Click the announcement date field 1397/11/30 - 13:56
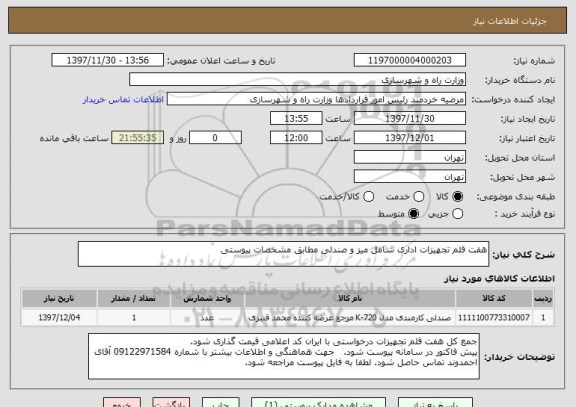Viewport: 576px width, 407px height. pyautogui.click(x=108, y=60)
